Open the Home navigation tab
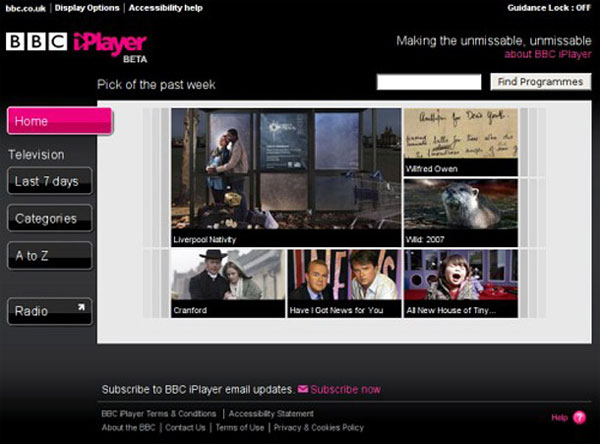The width and height of the screenshot is (600, 444). (59, 121)
